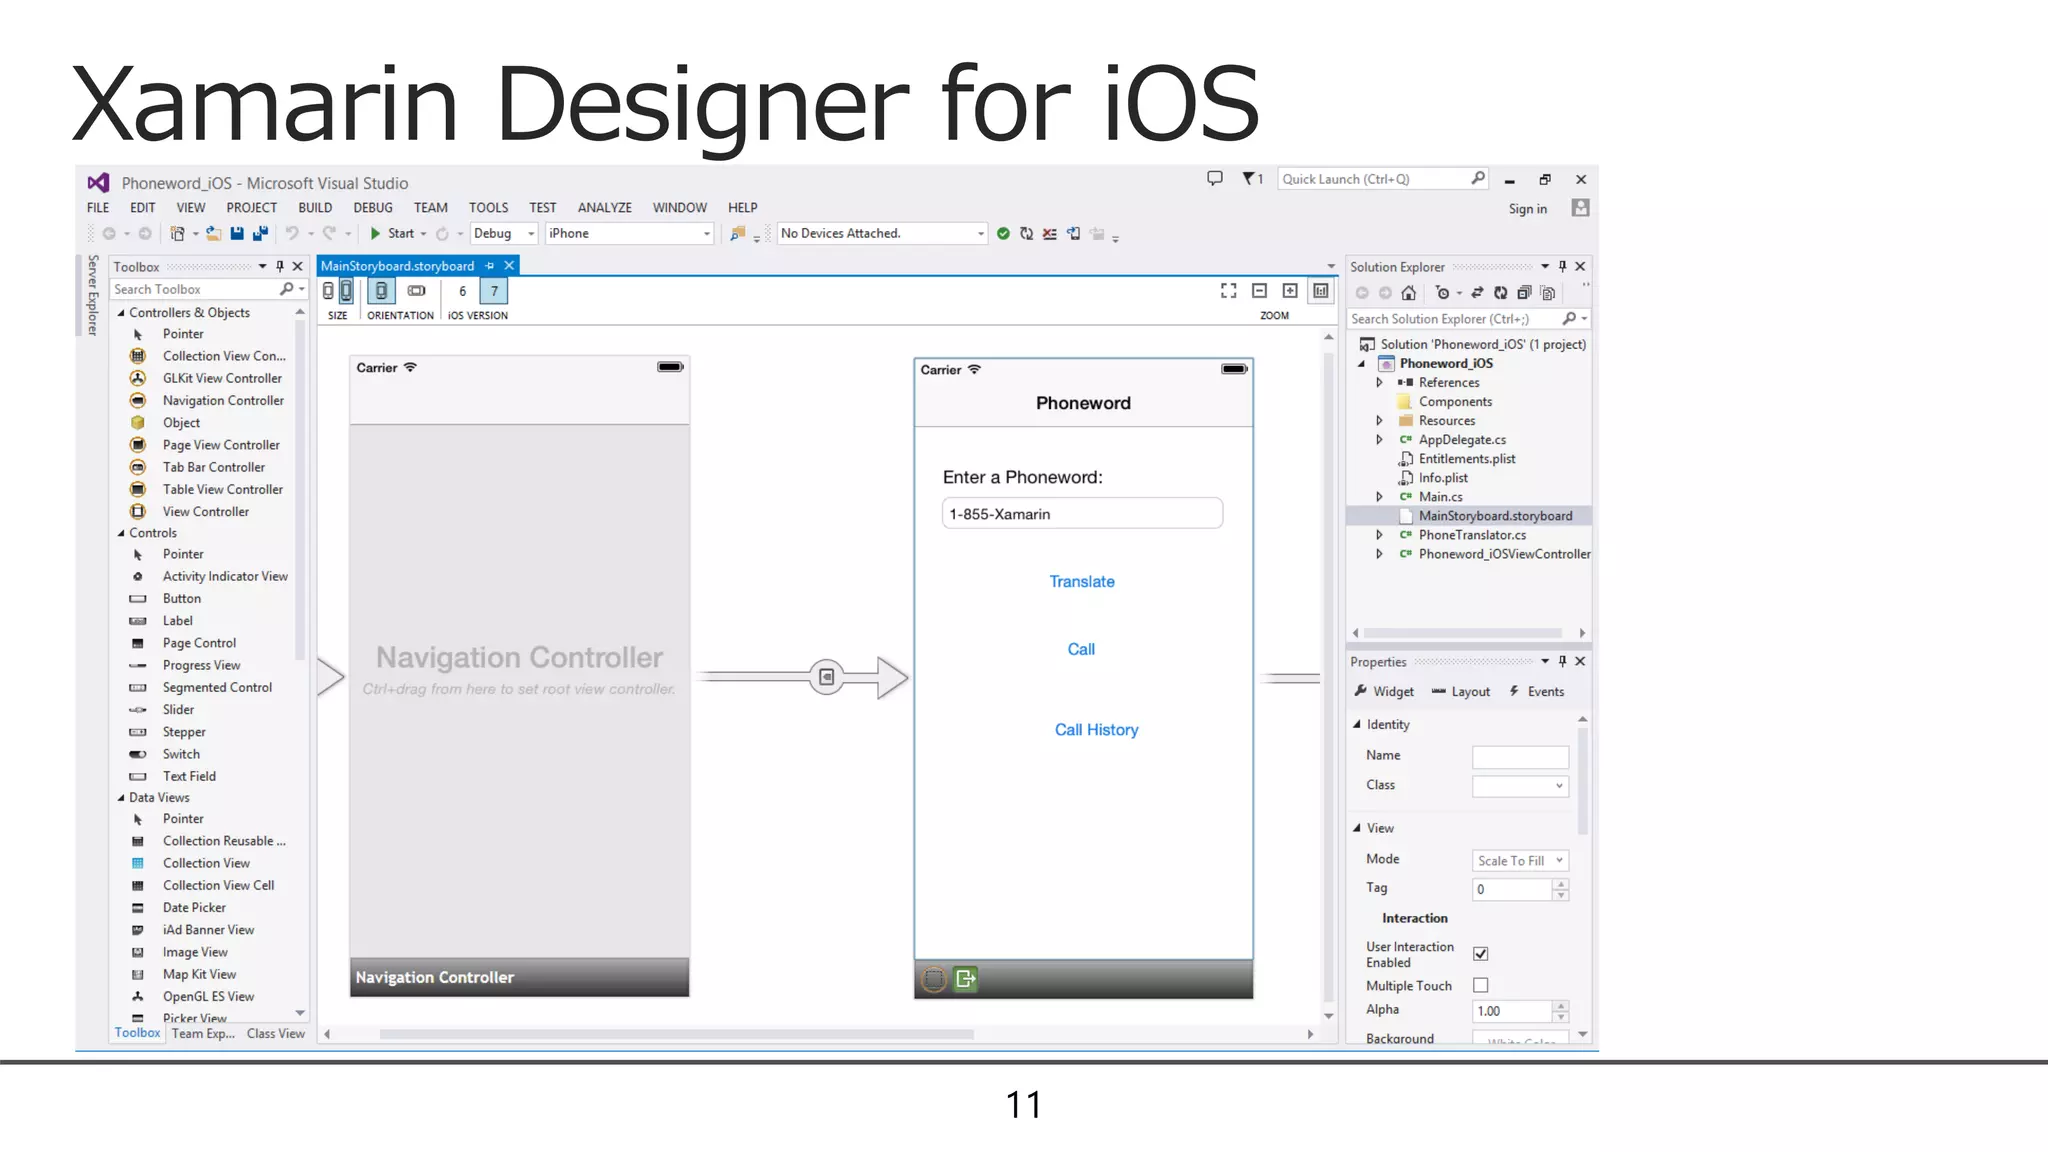The width and height of the screenshot is (2048, 1152).
Task: Click the Quick Launch search field
Action: pyautogui.click(x=1382, y=179)
